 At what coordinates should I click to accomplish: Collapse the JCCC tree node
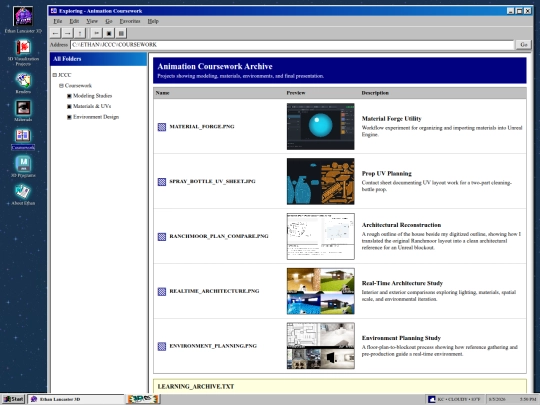pos(54,75)
